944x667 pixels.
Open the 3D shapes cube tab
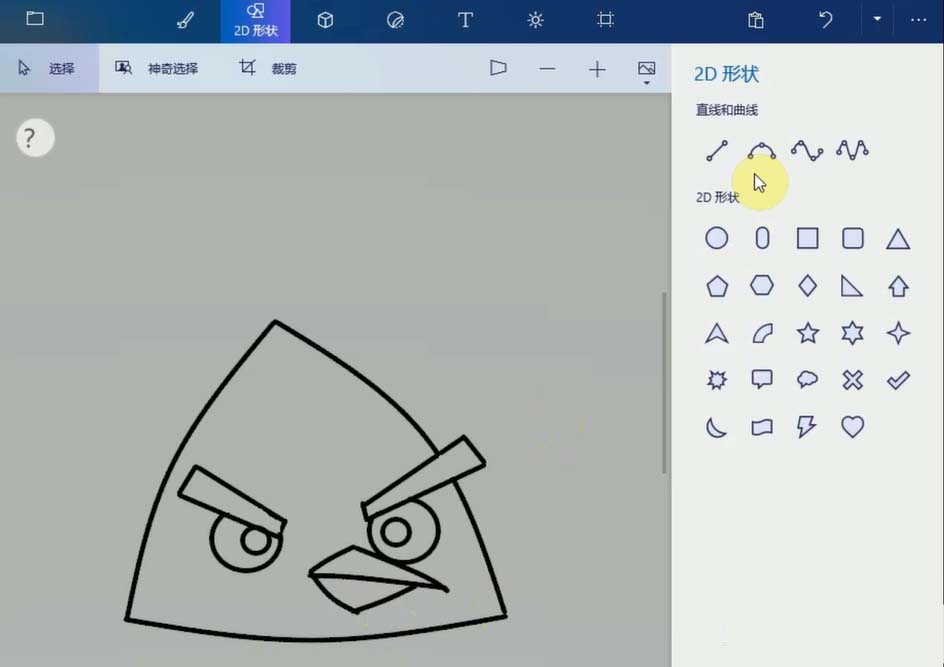(325, 20)
